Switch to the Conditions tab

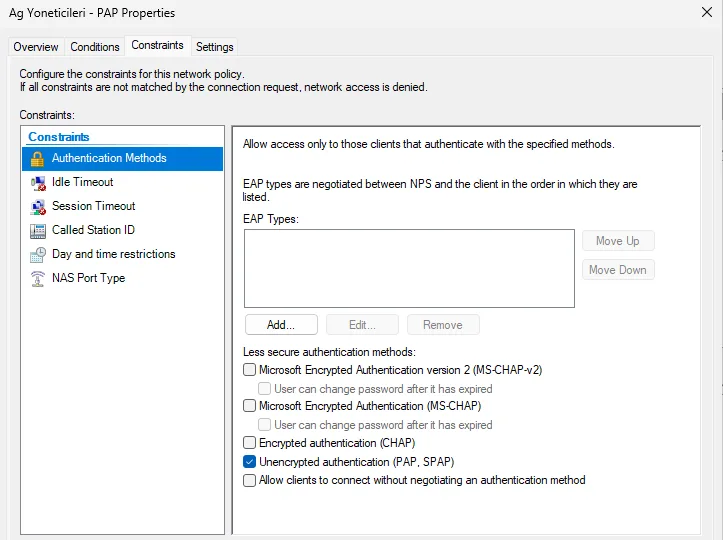pyautogui.click(x=95, y=47)
